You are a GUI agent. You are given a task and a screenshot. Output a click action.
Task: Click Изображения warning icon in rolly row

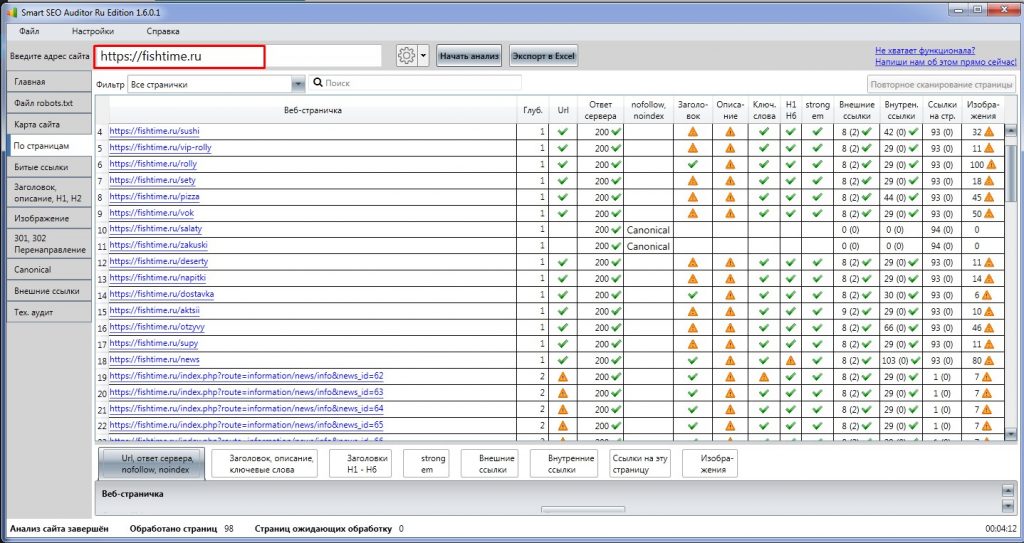pyautogui.click(x=991, y=164)
